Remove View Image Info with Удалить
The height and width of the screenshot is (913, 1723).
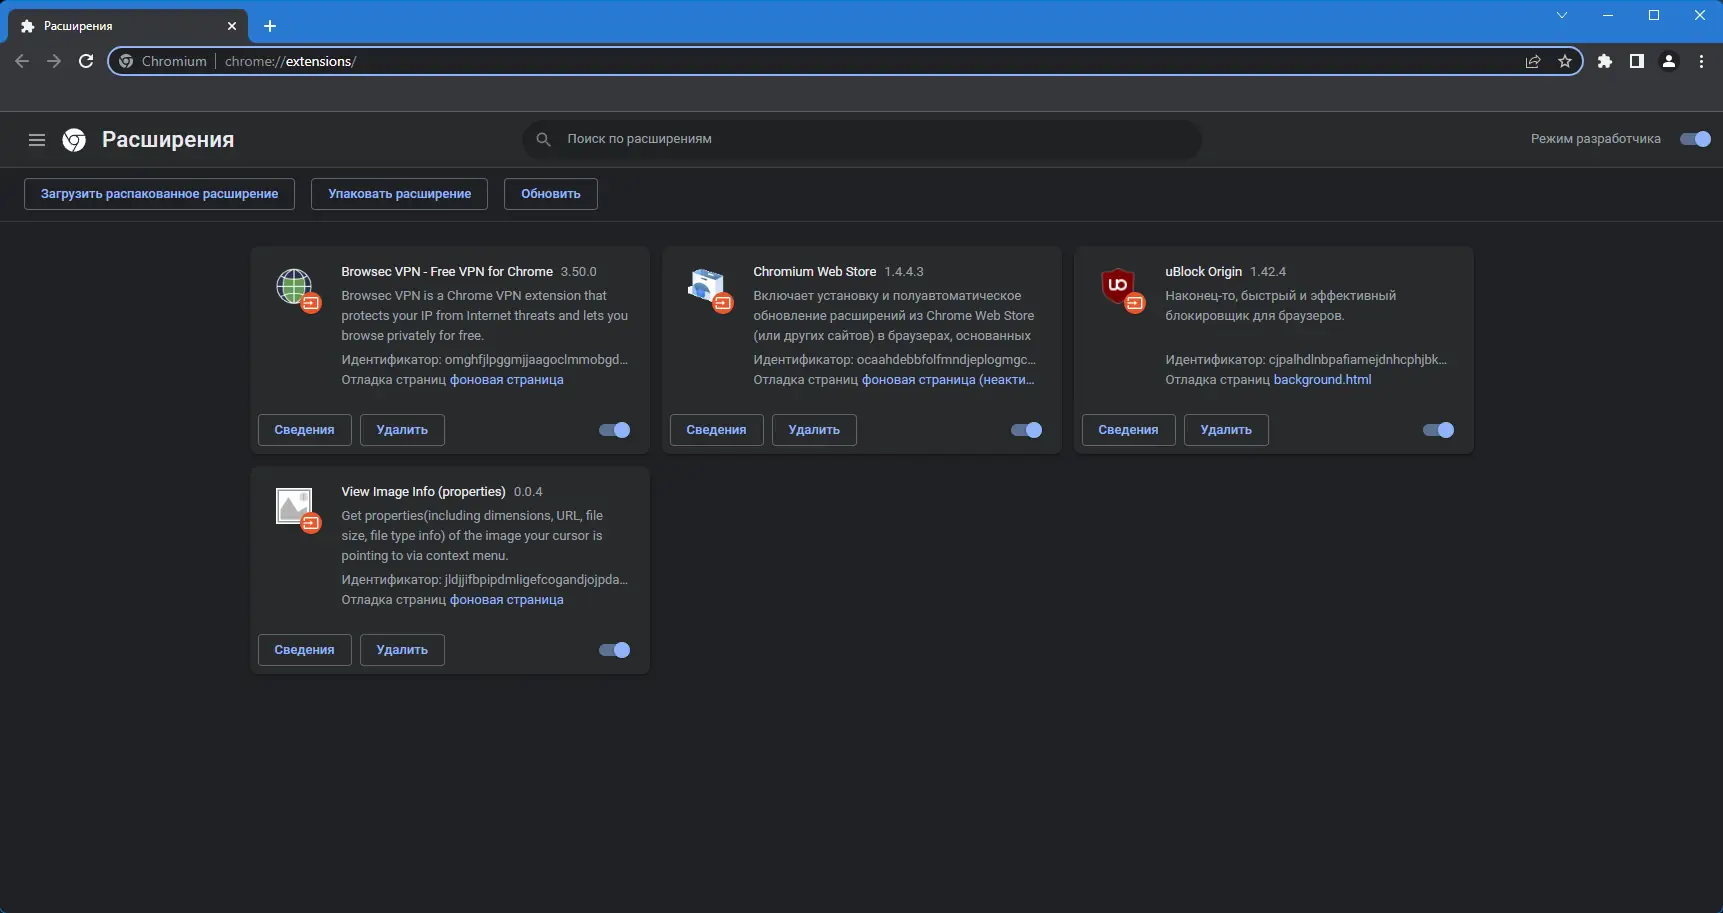coord(402,650)
